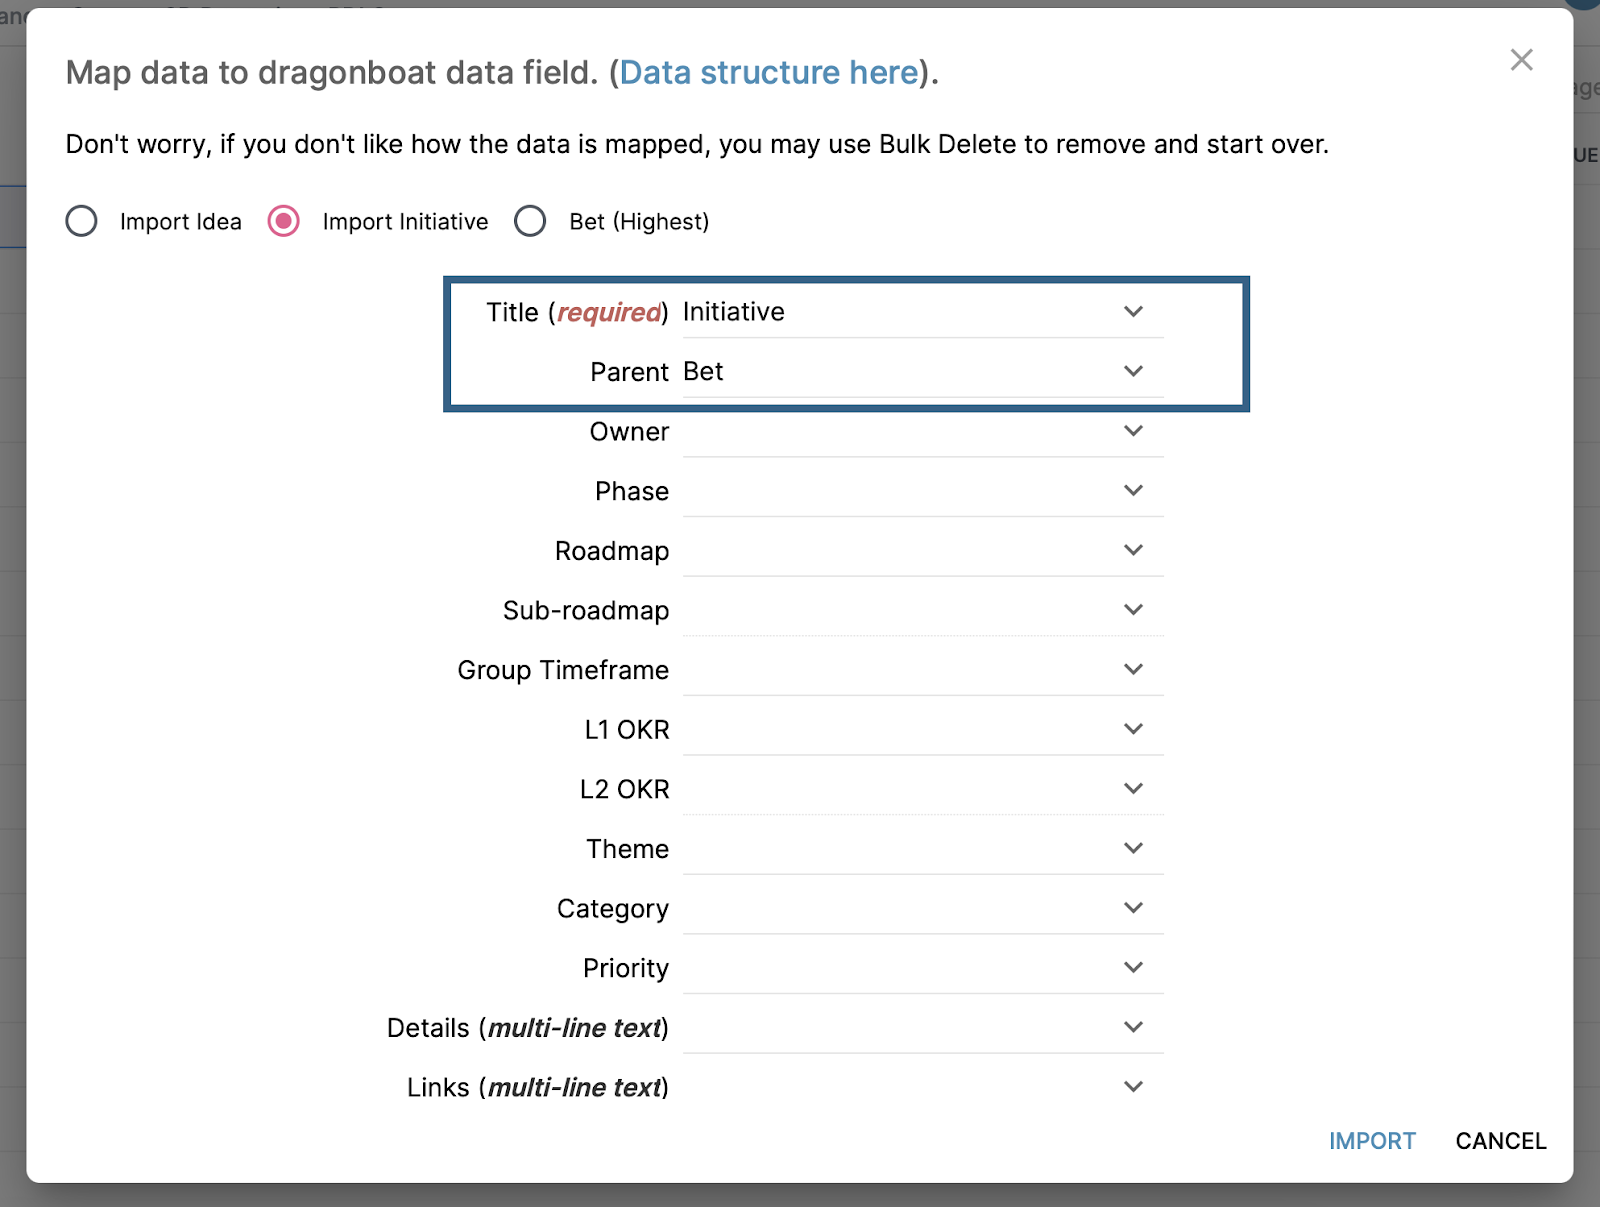Choose the Bet (Highest) radio option

tap(530, 221)
